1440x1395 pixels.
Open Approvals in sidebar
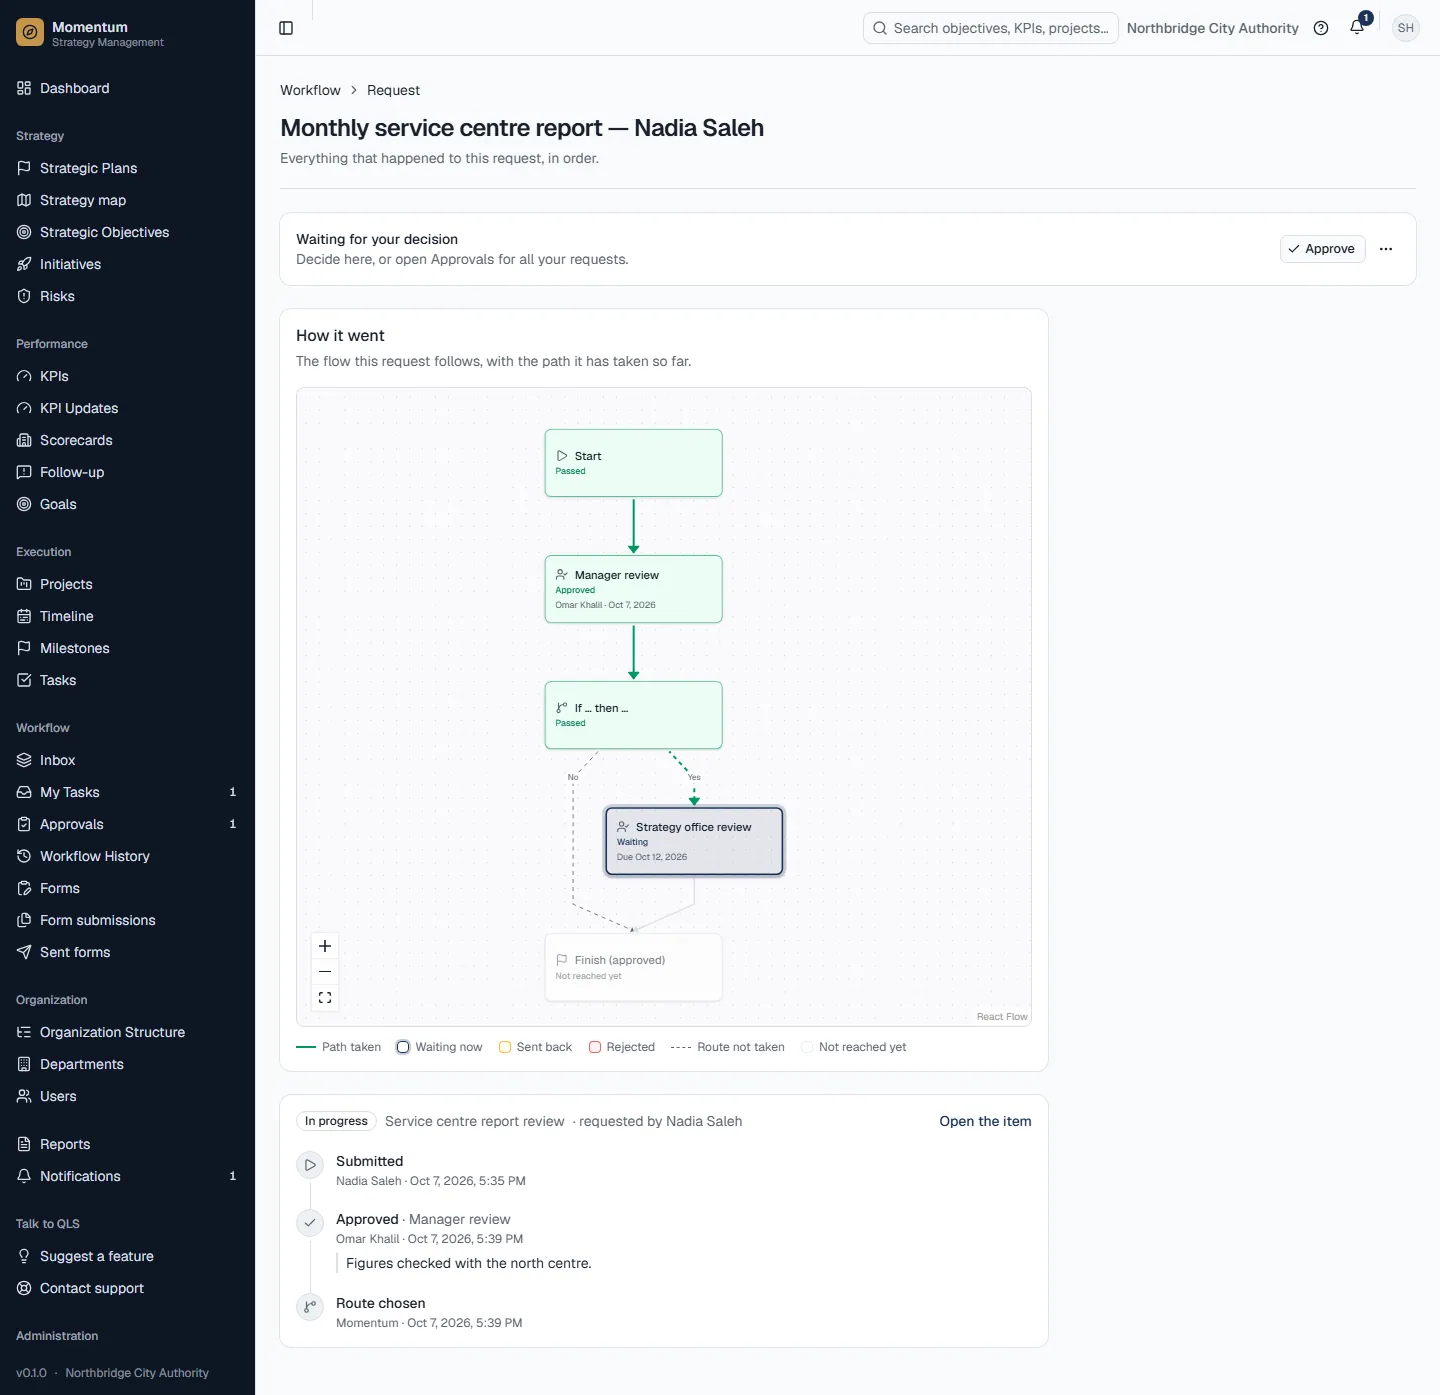click(127, 824)
